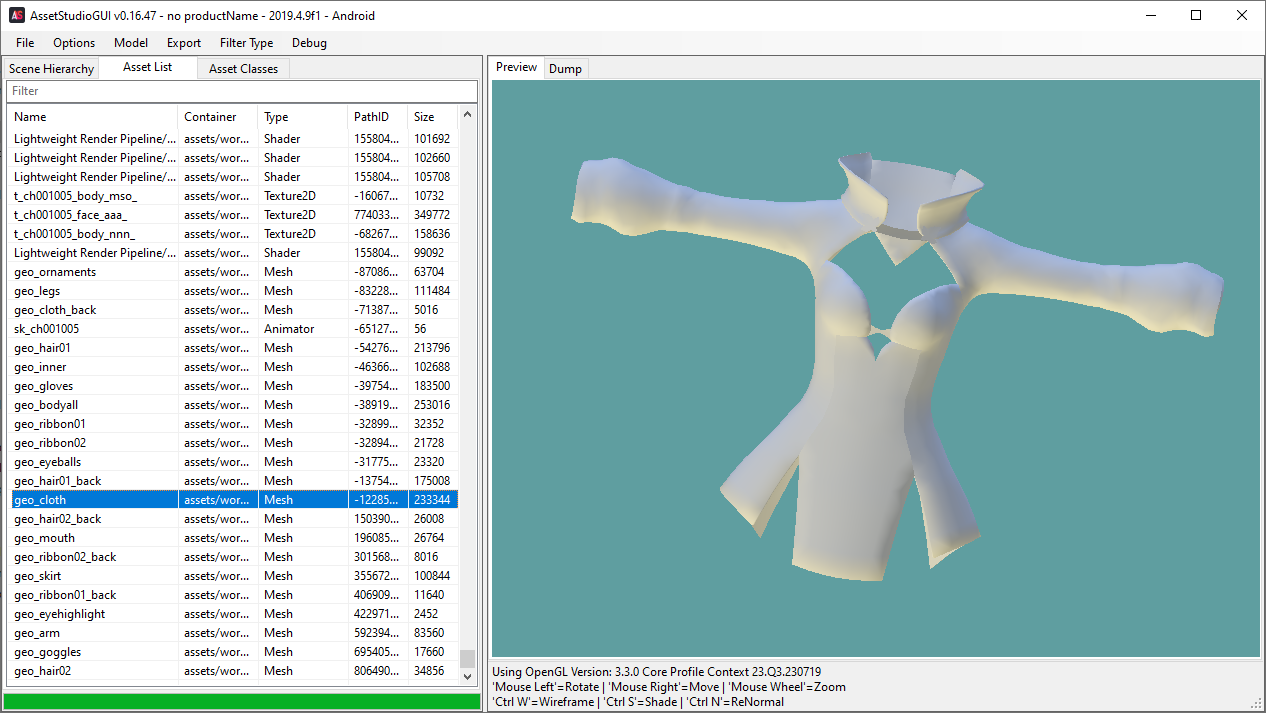Viewport: 1266px width, 713px height.
Task: Select the geo_hair01_back mesh row
Action: point(234,481)
